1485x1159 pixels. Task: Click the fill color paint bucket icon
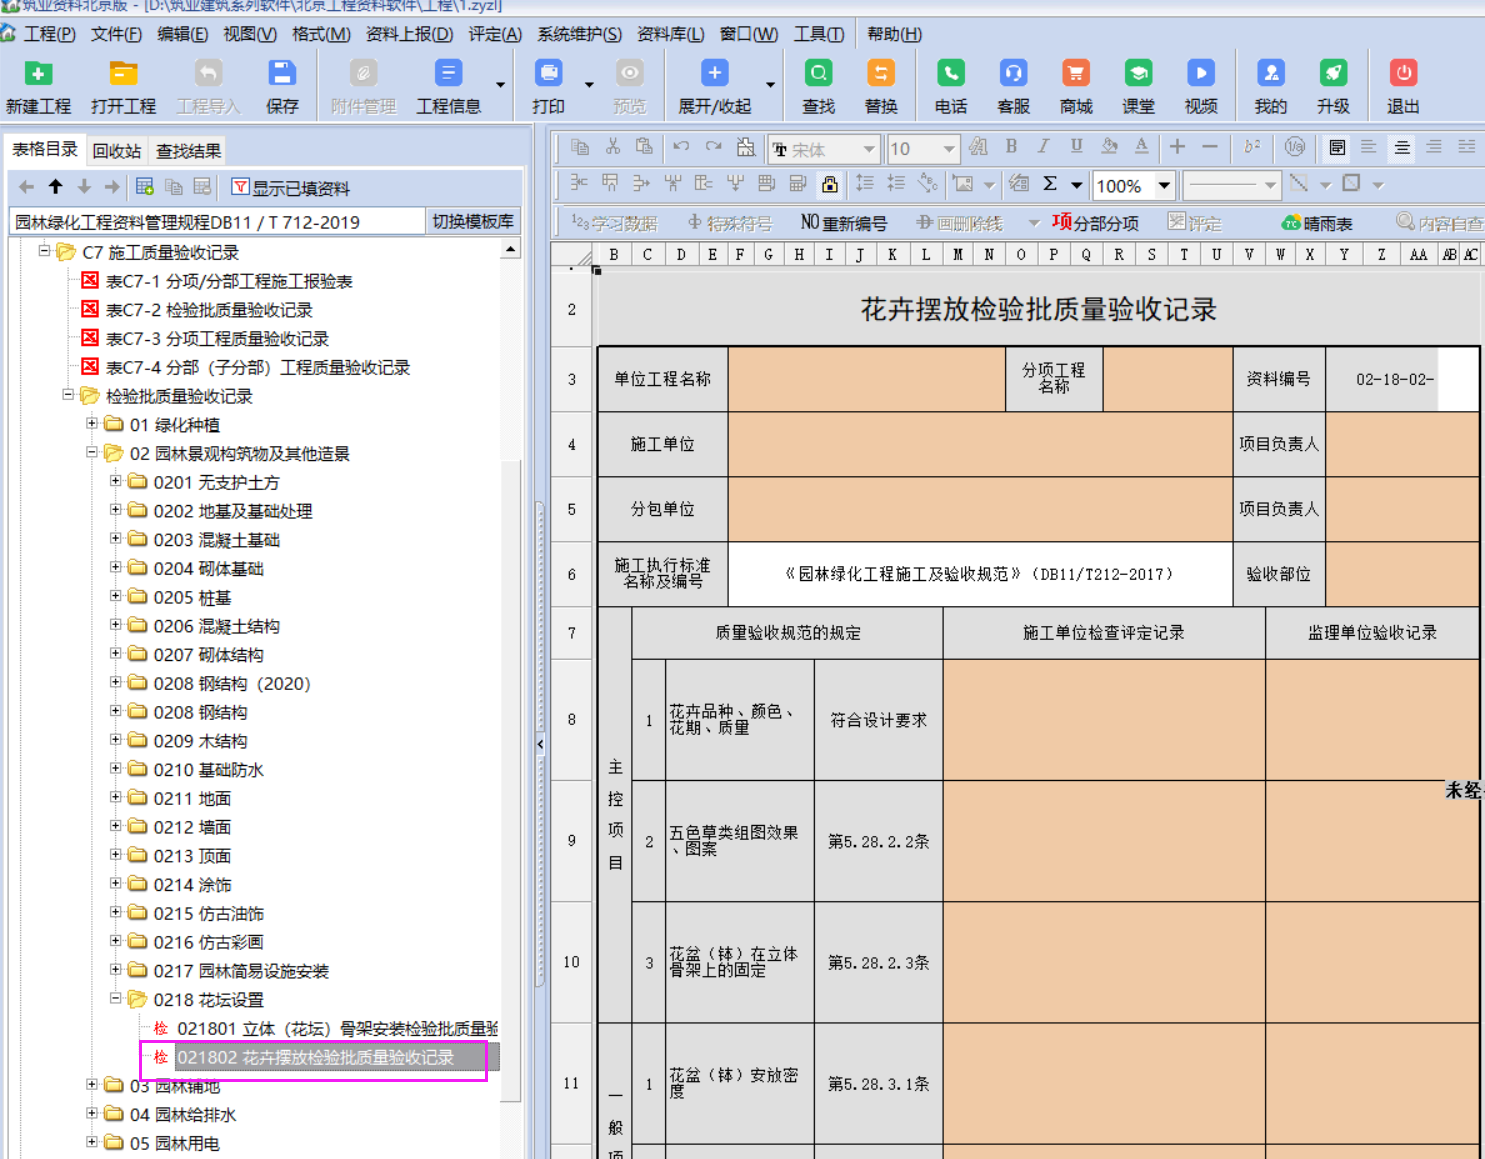tap(1109, 147)
